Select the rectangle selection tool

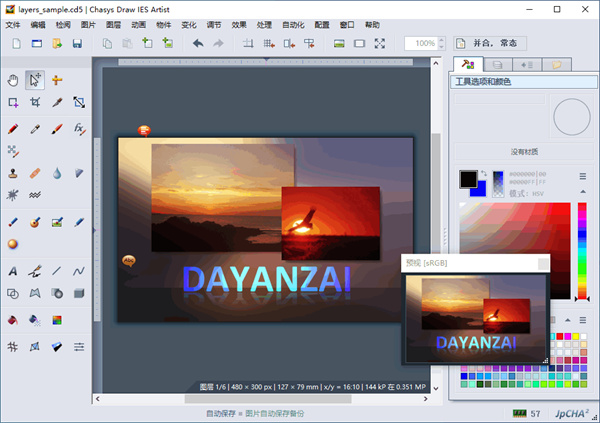13,103
